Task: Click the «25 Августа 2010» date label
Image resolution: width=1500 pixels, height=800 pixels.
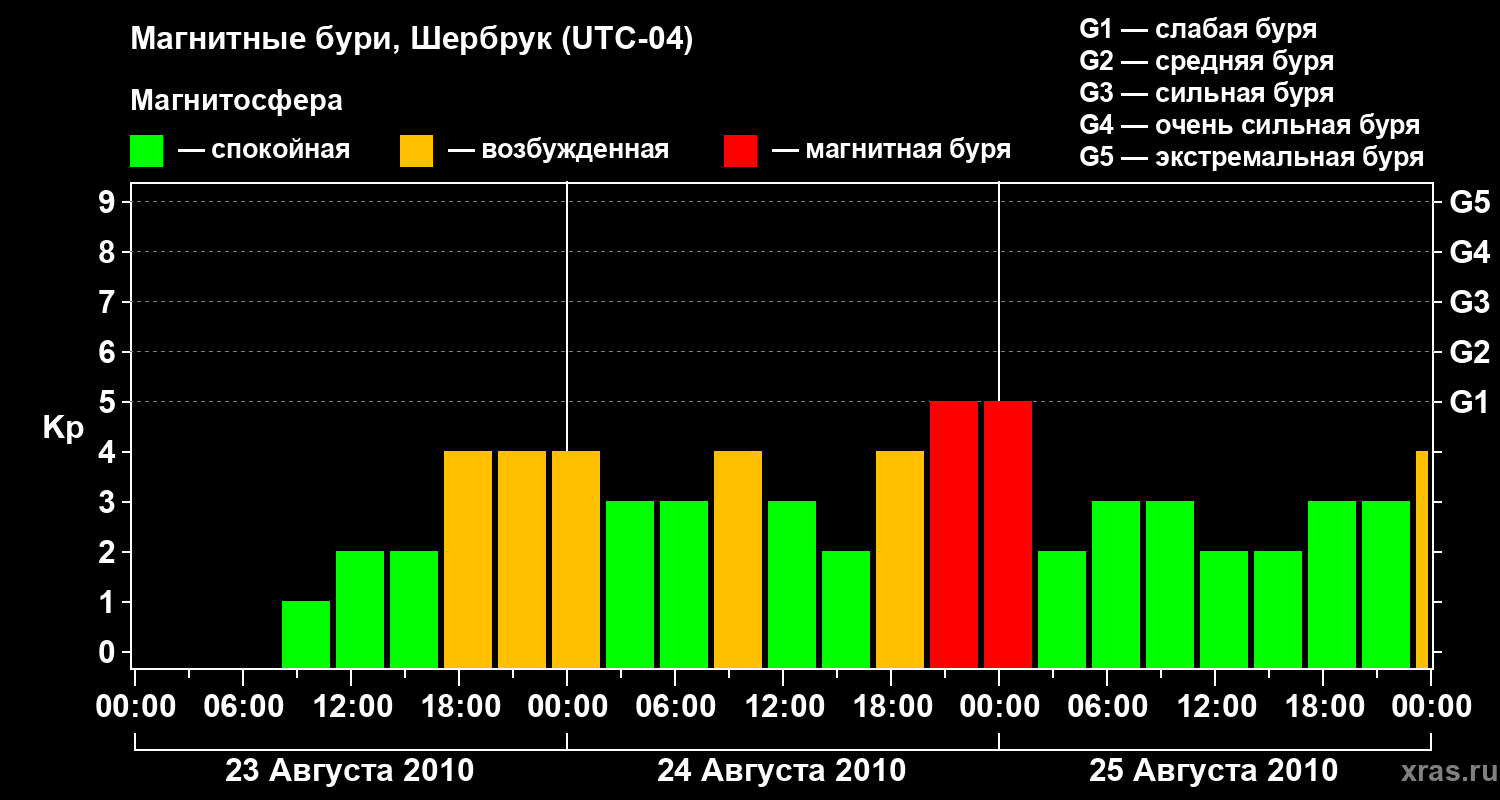Action: pyautogui.click(x=1214, y=771)
